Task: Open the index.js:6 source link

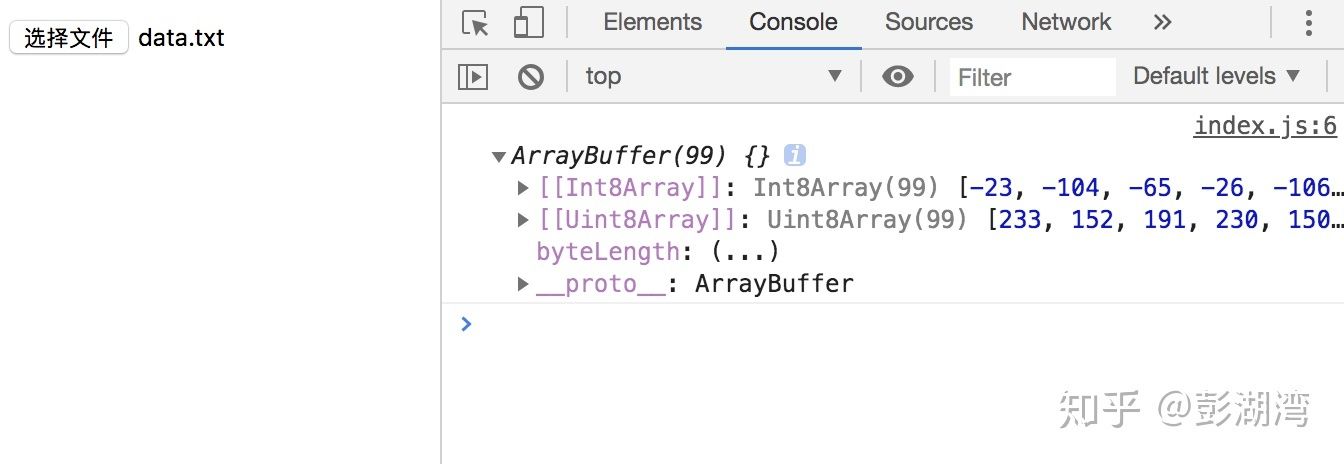Action: 1265,126
